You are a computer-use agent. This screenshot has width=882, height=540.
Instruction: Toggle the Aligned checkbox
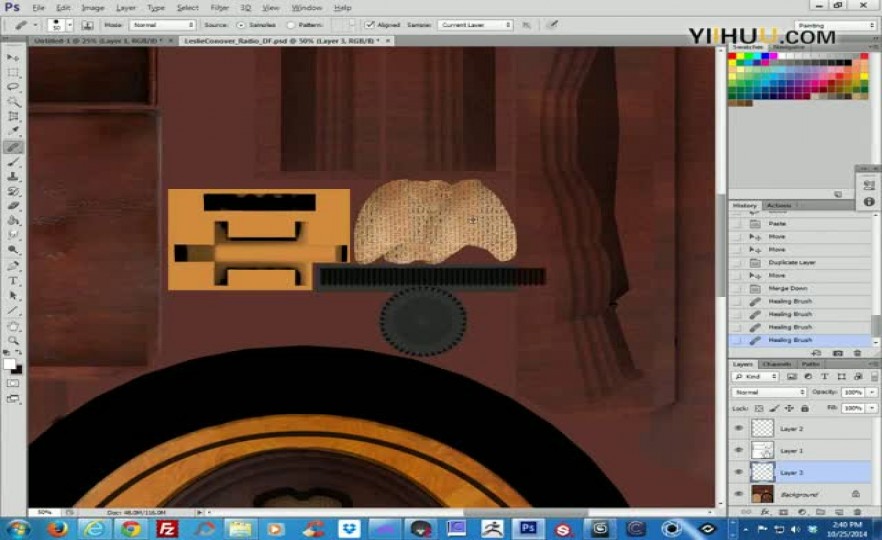click(x=370, y=25)
